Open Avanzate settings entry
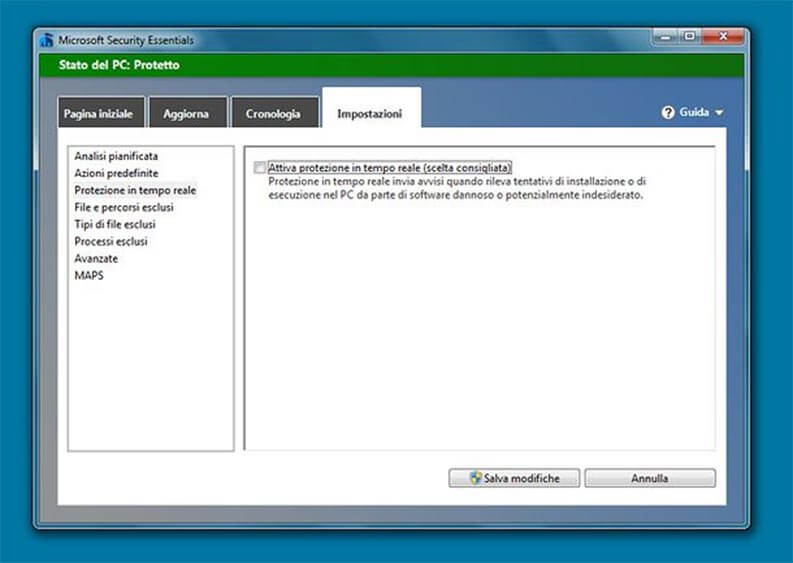This screenshot has height=563, width=793. pyautogui.click(x=96, y=258)
